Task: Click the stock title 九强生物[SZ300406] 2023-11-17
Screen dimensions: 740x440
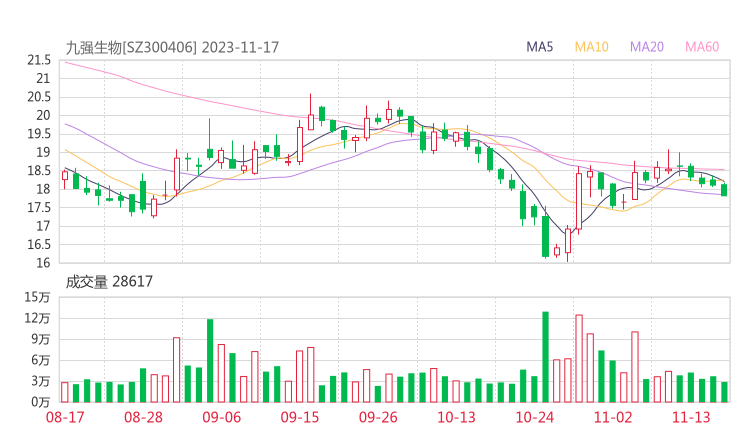Action: point(172,47)
